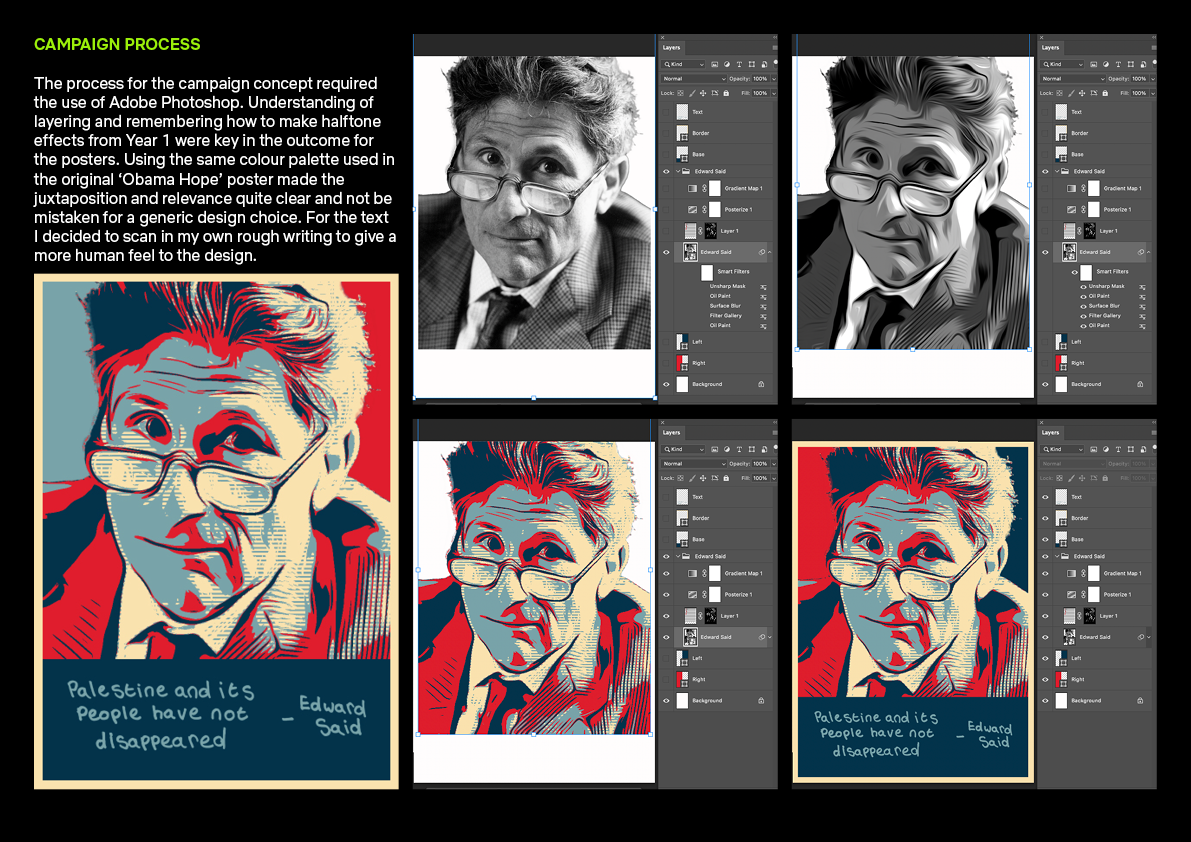Hide Posterize 1 in unbordered poster's Layers panel
The image size is (1191, 842).
667,594
